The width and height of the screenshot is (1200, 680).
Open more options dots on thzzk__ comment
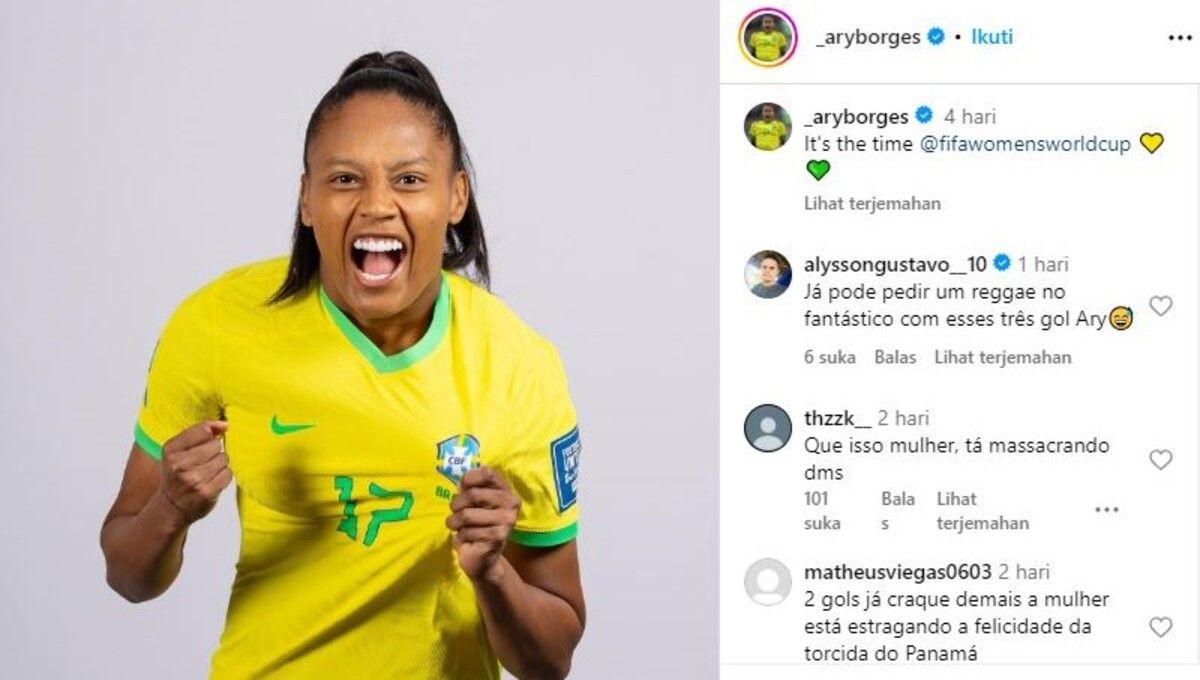click(x=1106, y=510)
